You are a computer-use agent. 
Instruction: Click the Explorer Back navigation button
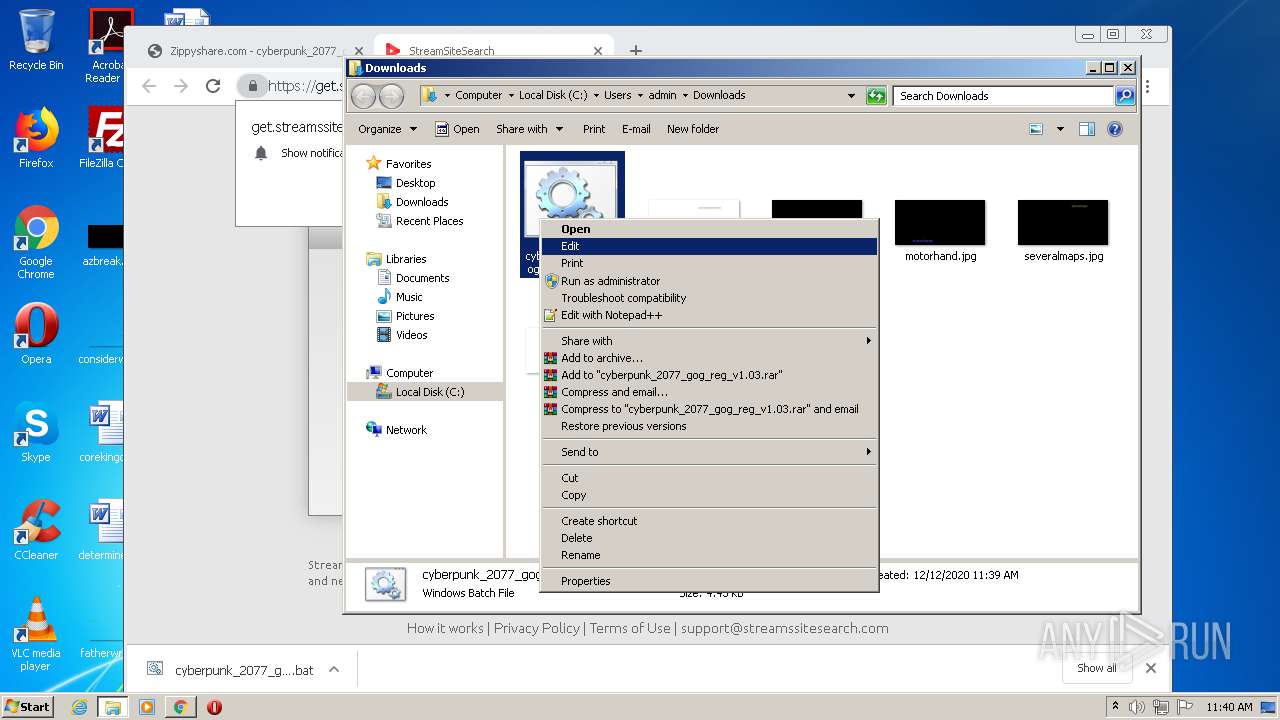click(363, 96)
